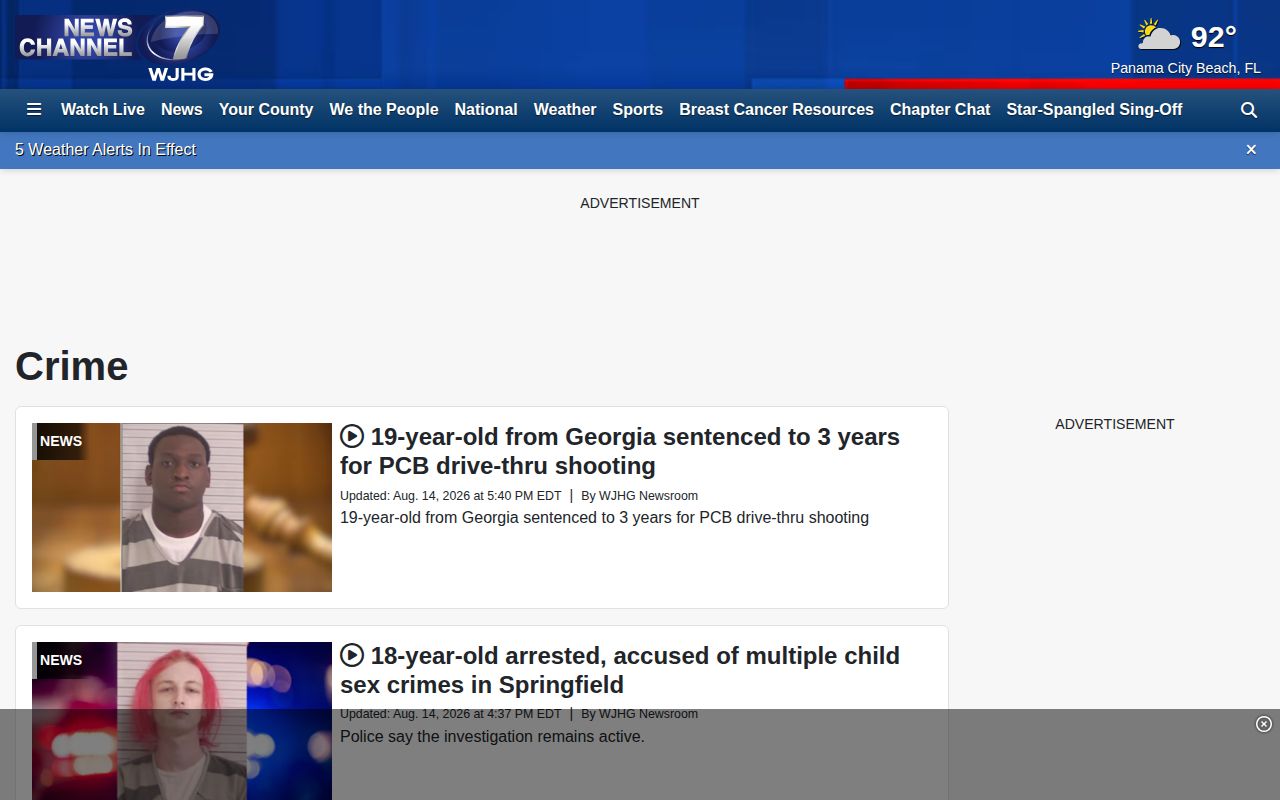Open the Weather section
This screenshot has height=800, width=1280.
565,110
